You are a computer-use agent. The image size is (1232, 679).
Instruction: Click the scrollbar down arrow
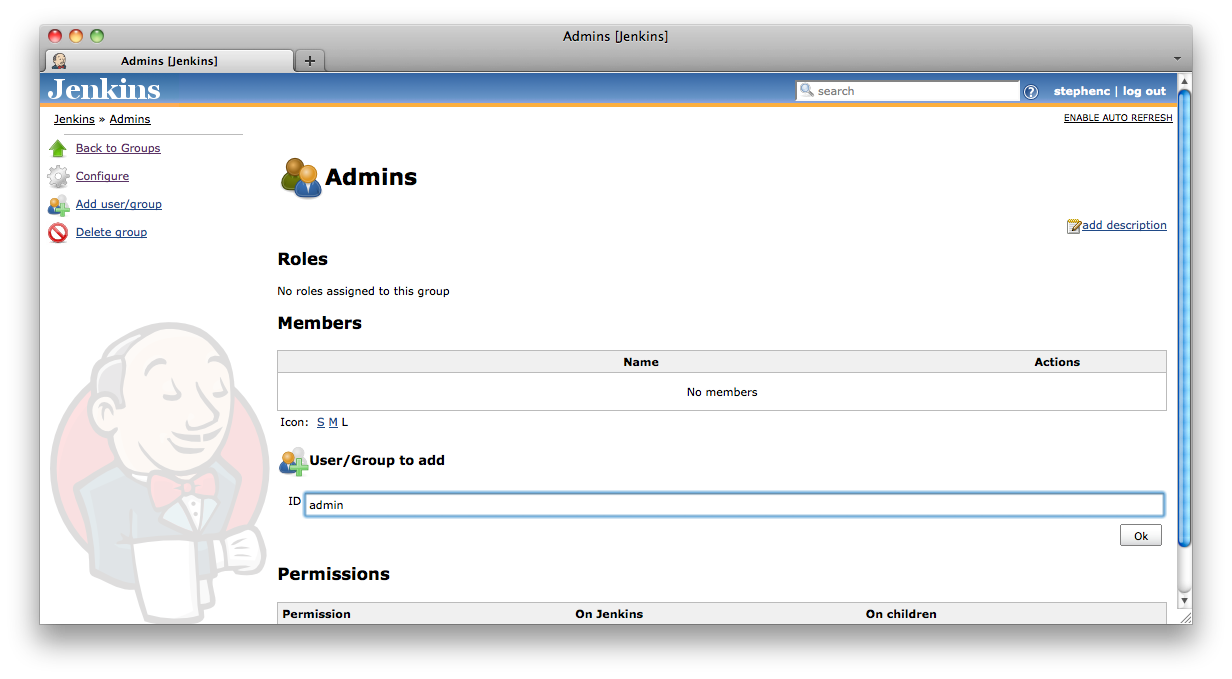click(x=1184, y=601)
